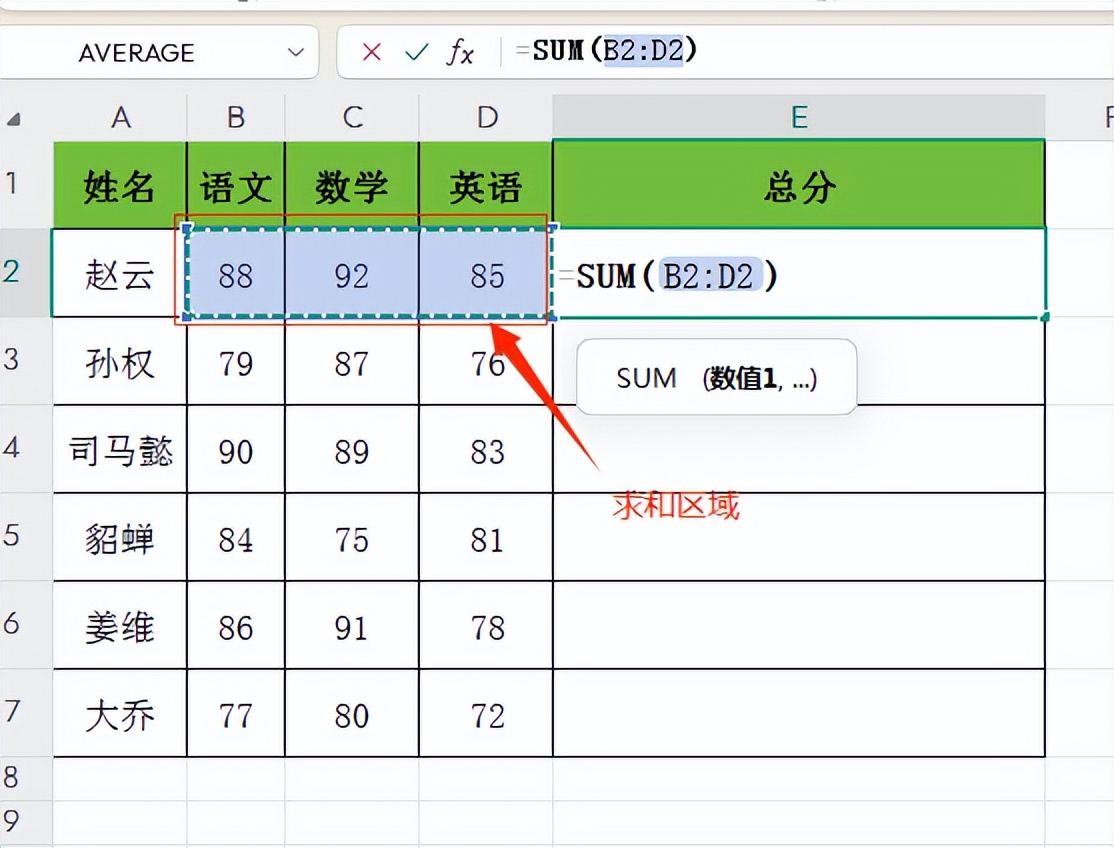Click the 总分 header cell

point(799,185)
